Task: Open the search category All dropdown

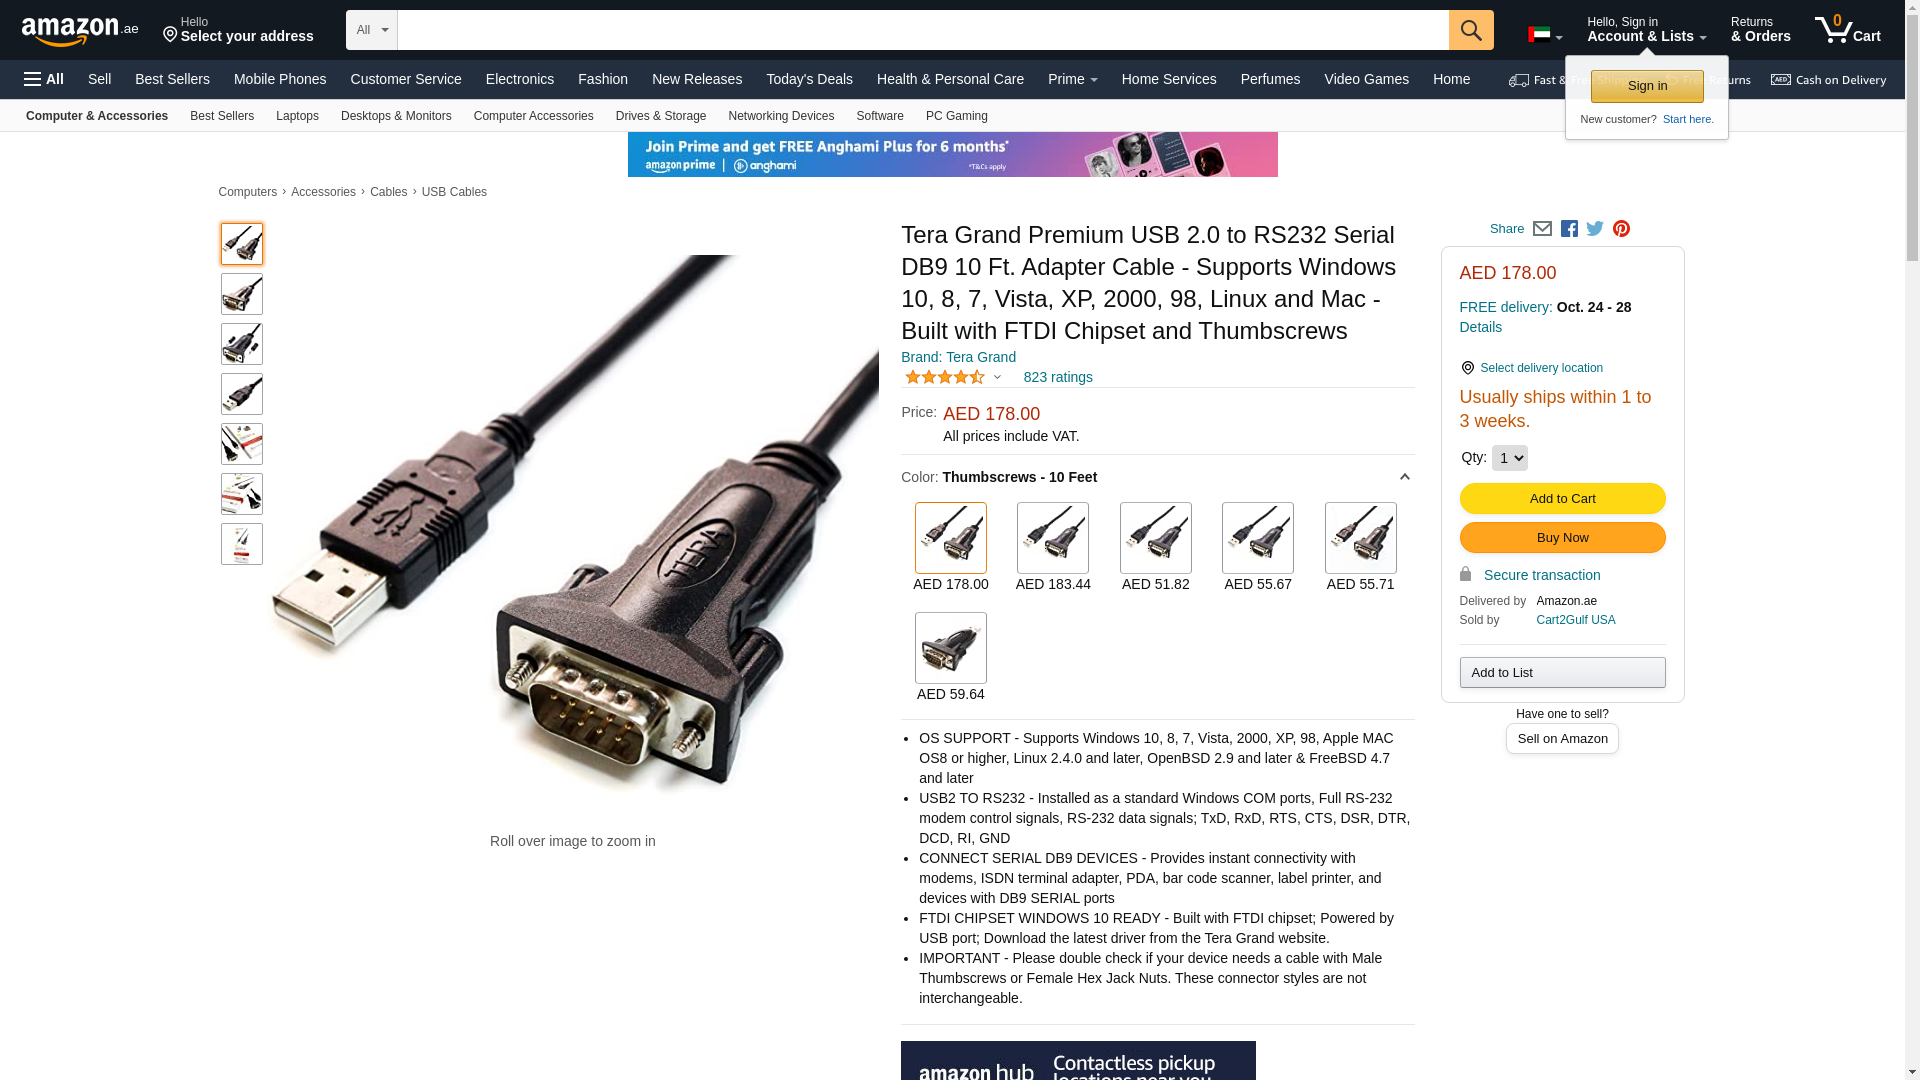Action: (372, 30)
